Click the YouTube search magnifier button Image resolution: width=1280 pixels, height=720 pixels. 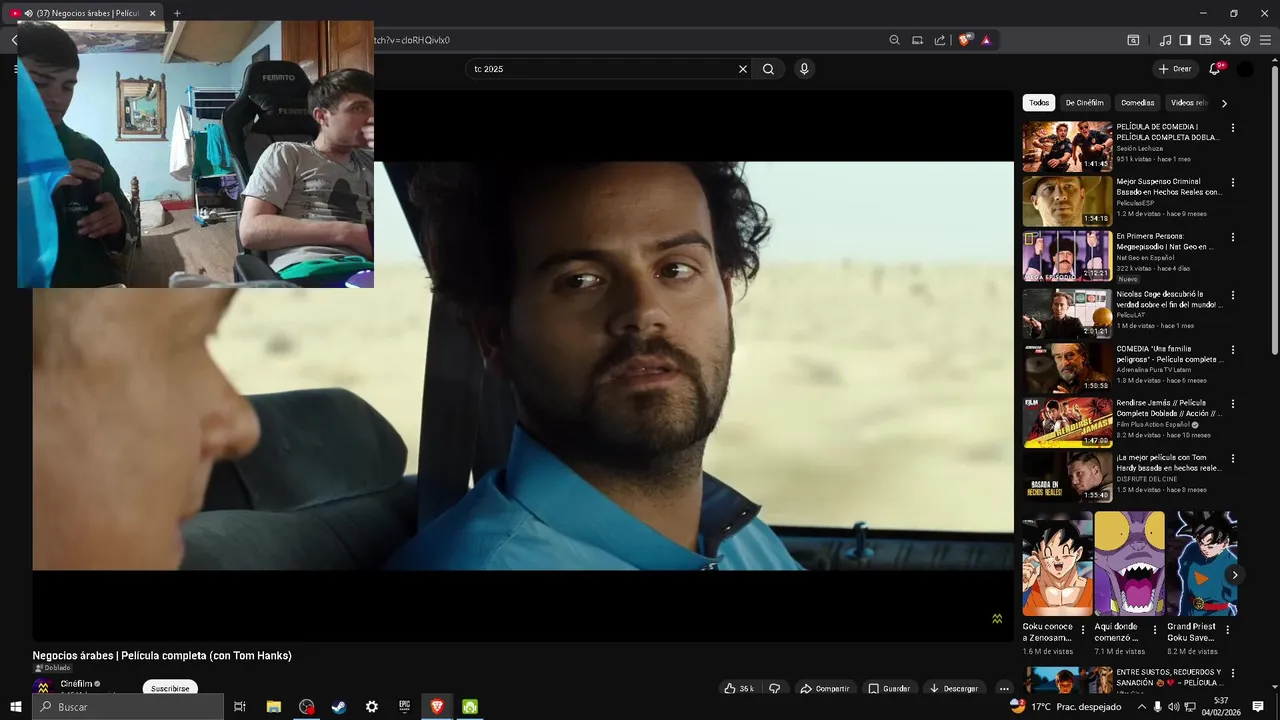(768, 69)
